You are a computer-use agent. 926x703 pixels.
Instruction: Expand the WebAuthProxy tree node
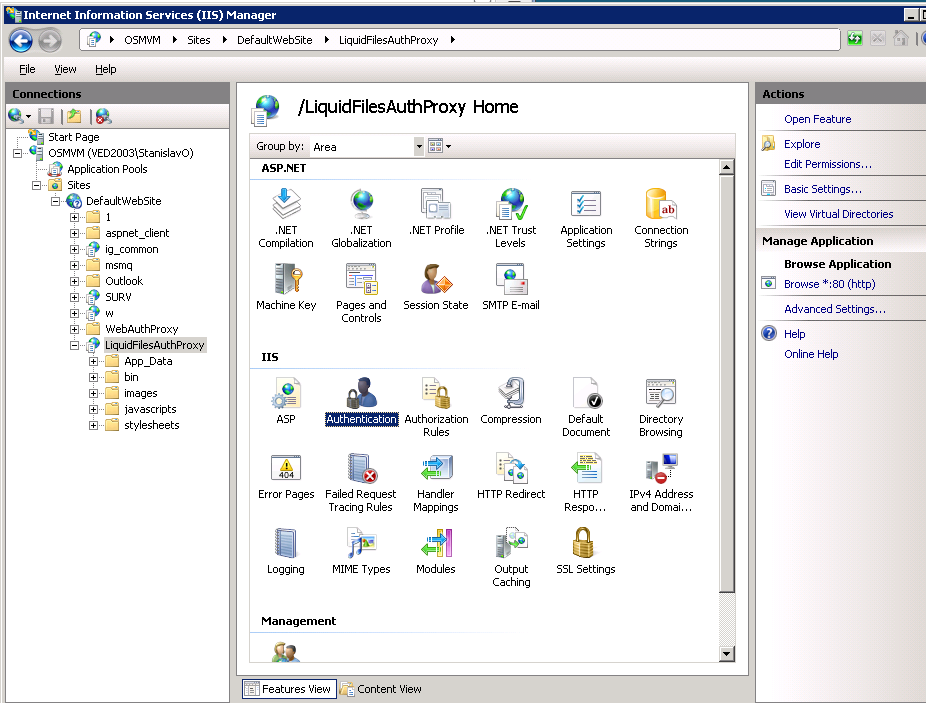click(75, 329)
